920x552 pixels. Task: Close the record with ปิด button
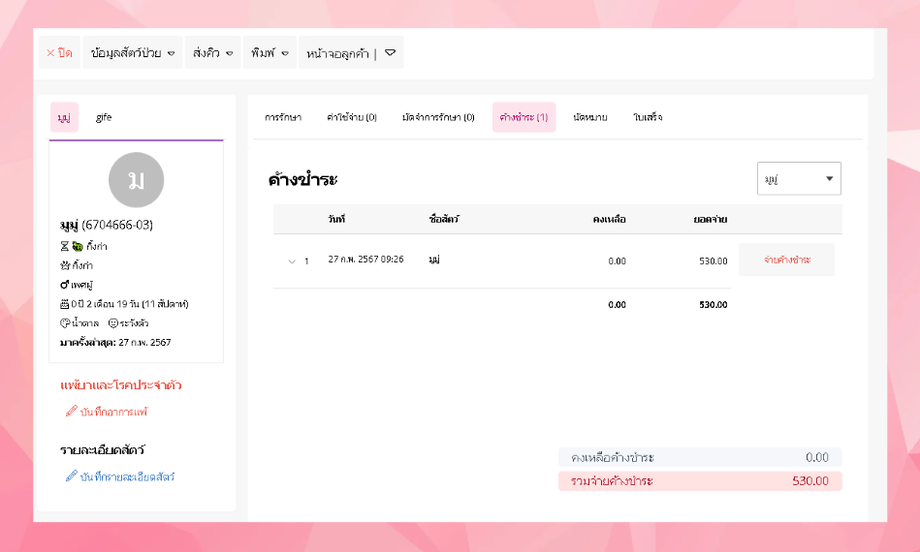tap(59, 53)
